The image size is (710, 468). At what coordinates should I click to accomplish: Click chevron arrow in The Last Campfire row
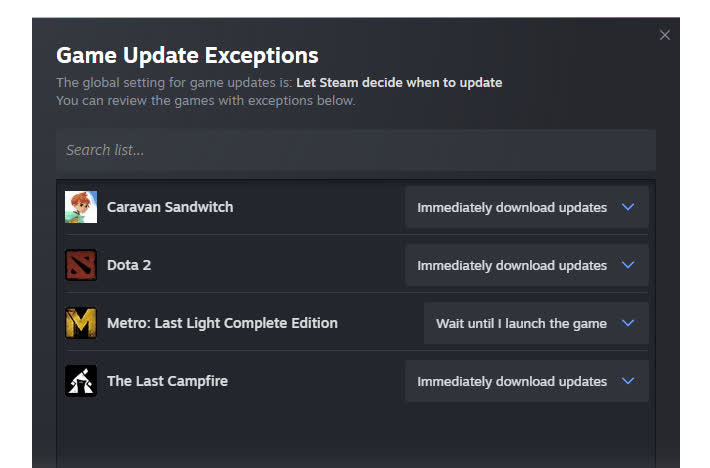628,381
